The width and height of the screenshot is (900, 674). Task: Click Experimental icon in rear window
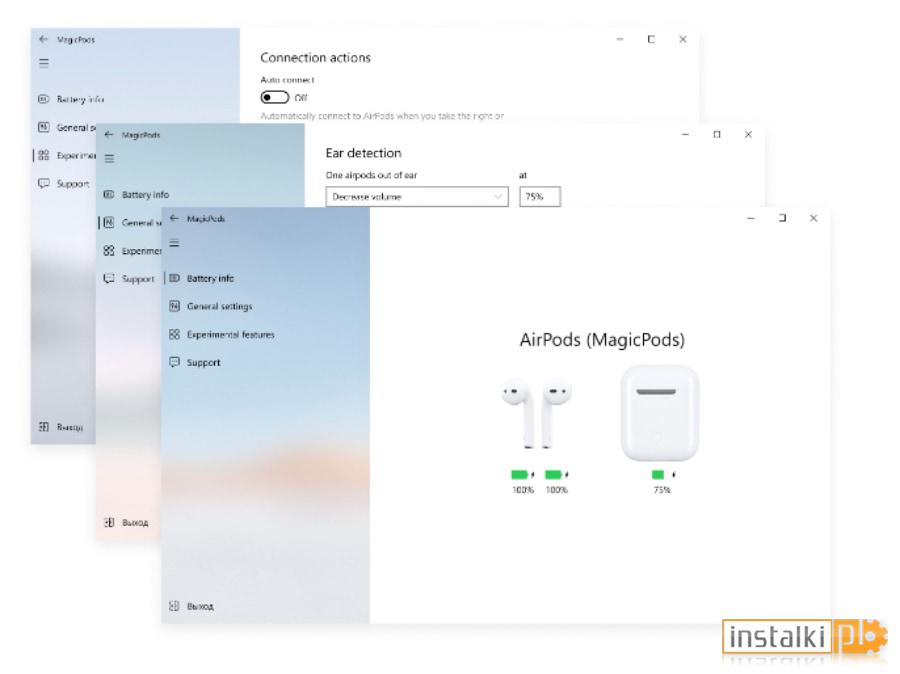(44, 155)
